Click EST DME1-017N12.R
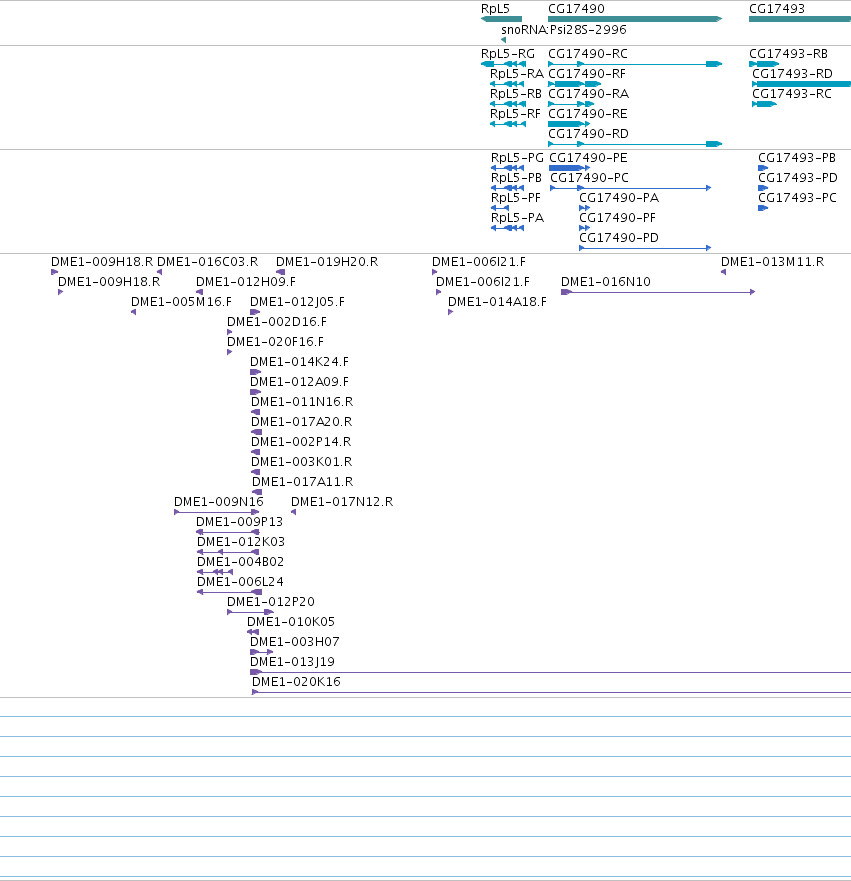The image size is (851, 881). [x=293, y=512]
